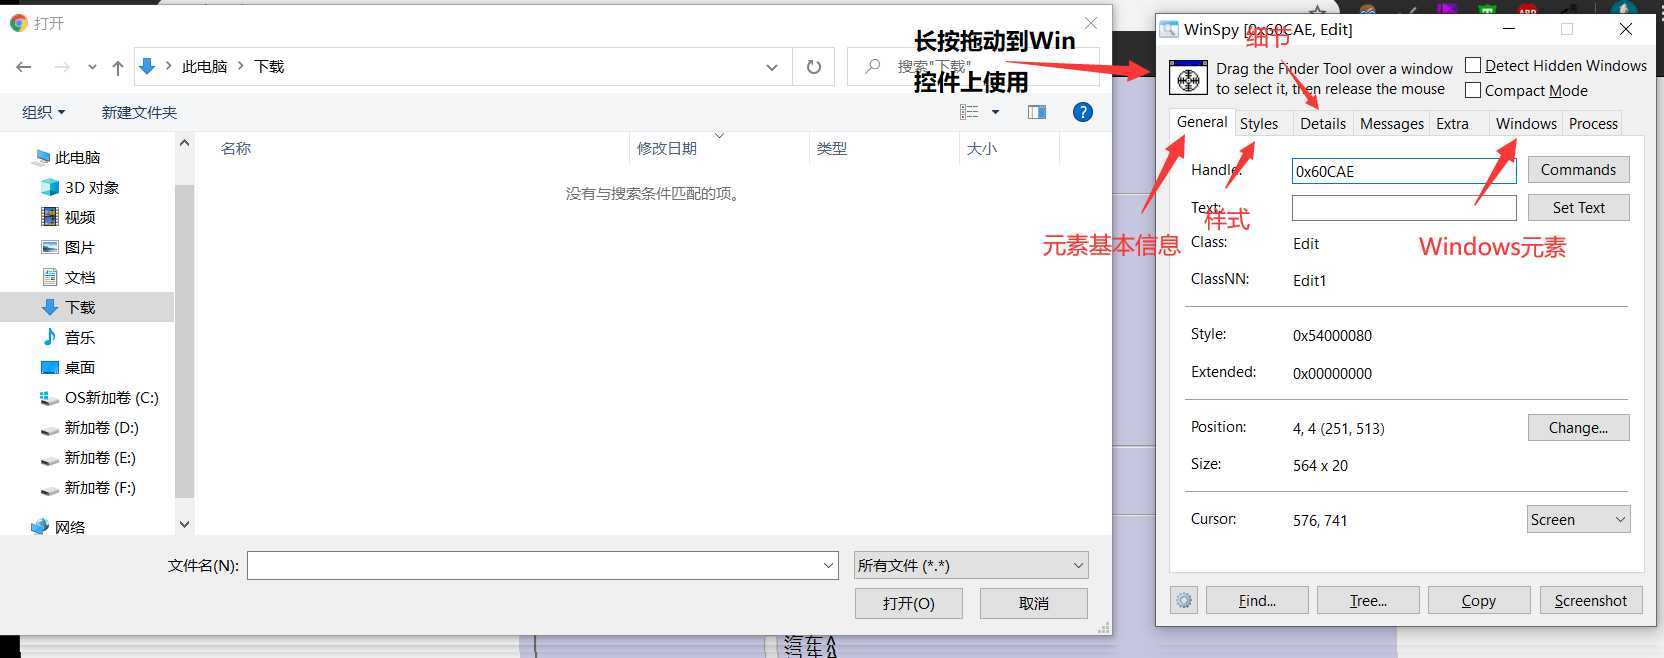Image resolution: width=1664 pixels, height=658 pixels.
Task: Refresh the folder view in file dialog
Action: 814,67
